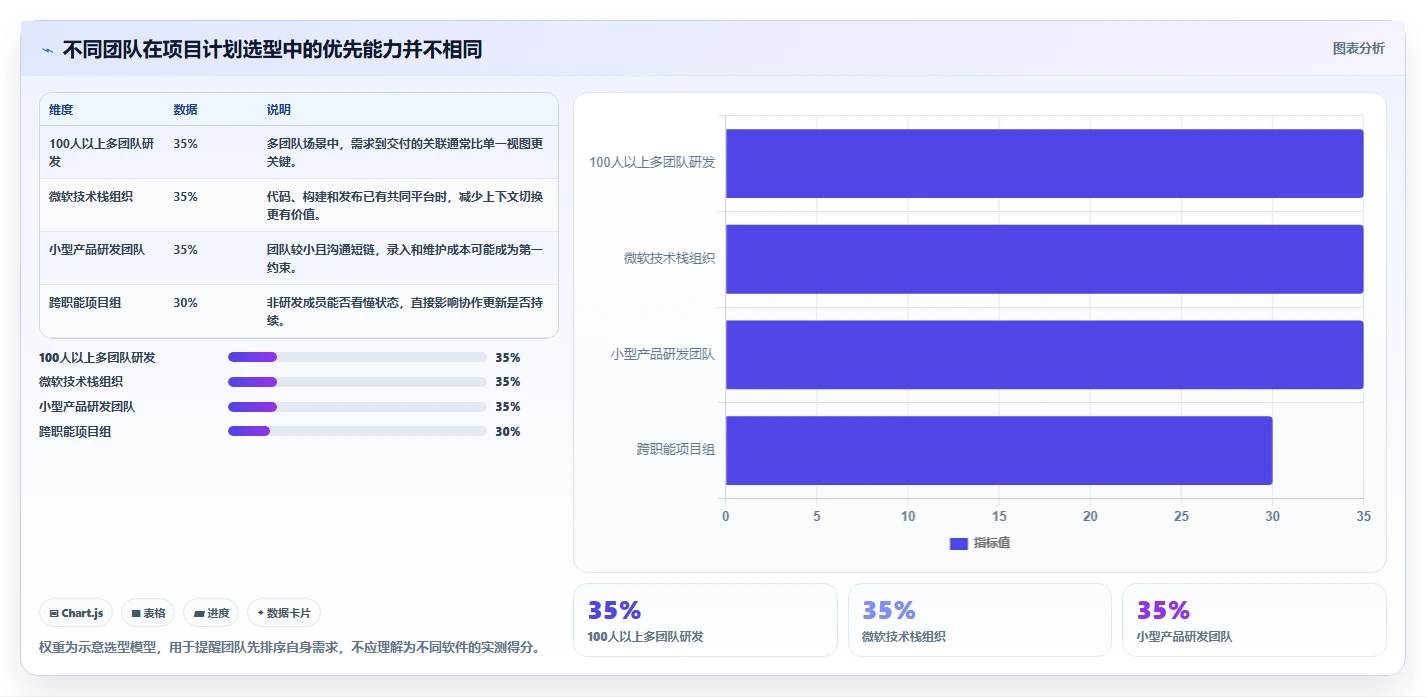Click description starting 团队较小且沟通短链
The height and width of the screenshot is (697, 1426).
[x=405, y=258]
